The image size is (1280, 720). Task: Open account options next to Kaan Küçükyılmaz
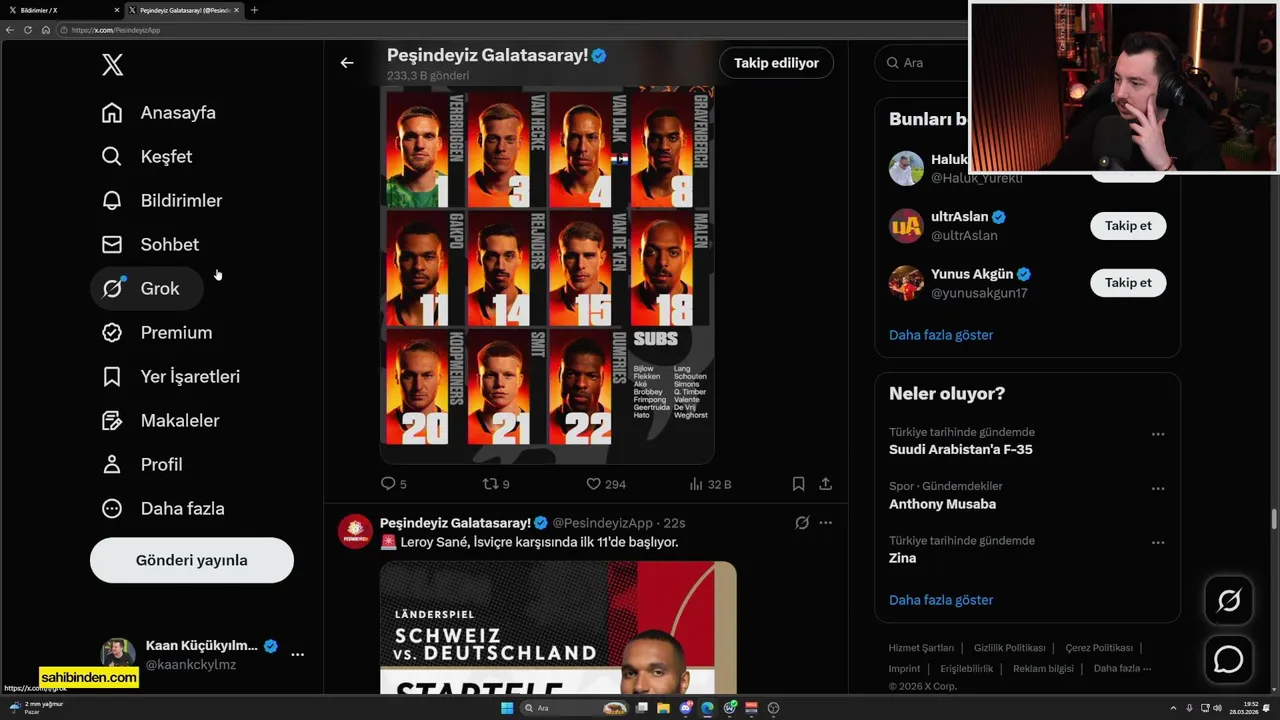[297, 654]
